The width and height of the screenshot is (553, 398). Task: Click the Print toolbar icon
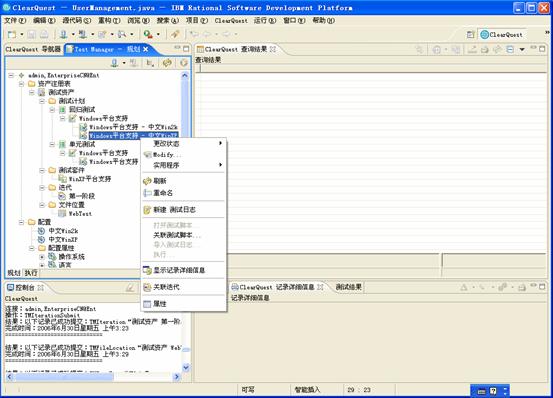click(44, 34)
